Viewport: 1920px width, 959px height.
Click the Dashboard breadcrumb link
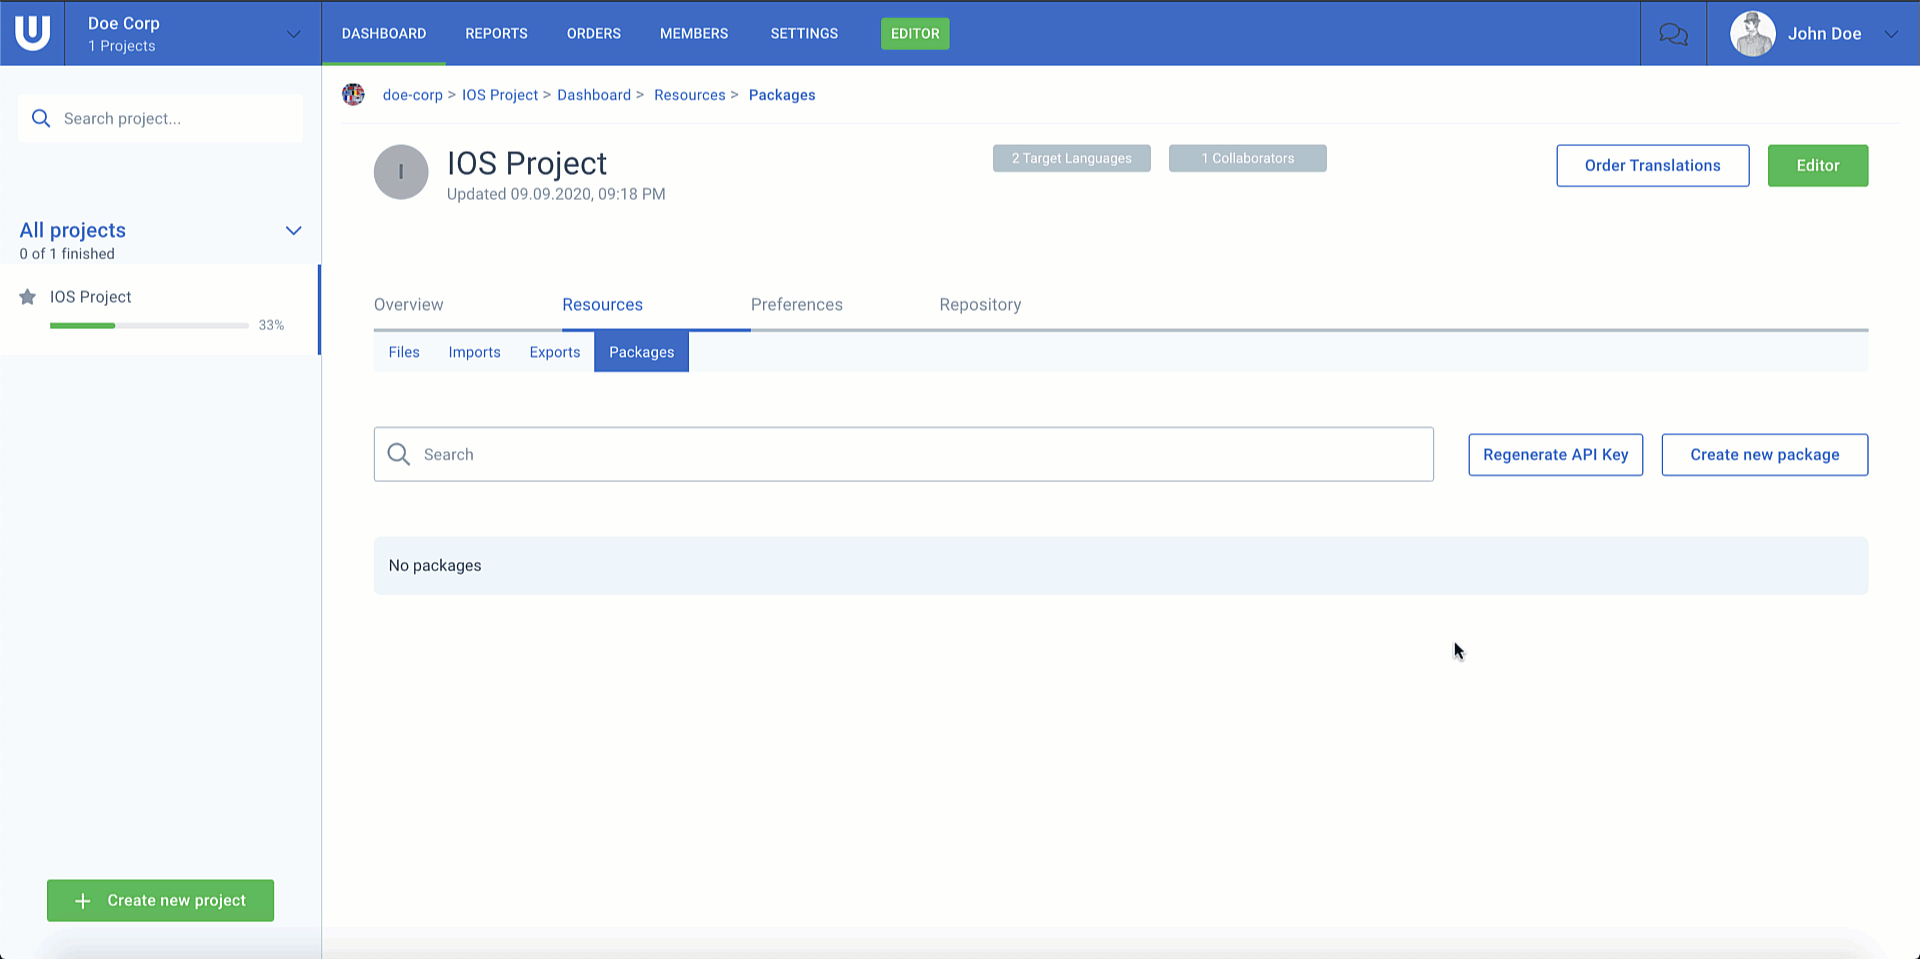(594, 95)
